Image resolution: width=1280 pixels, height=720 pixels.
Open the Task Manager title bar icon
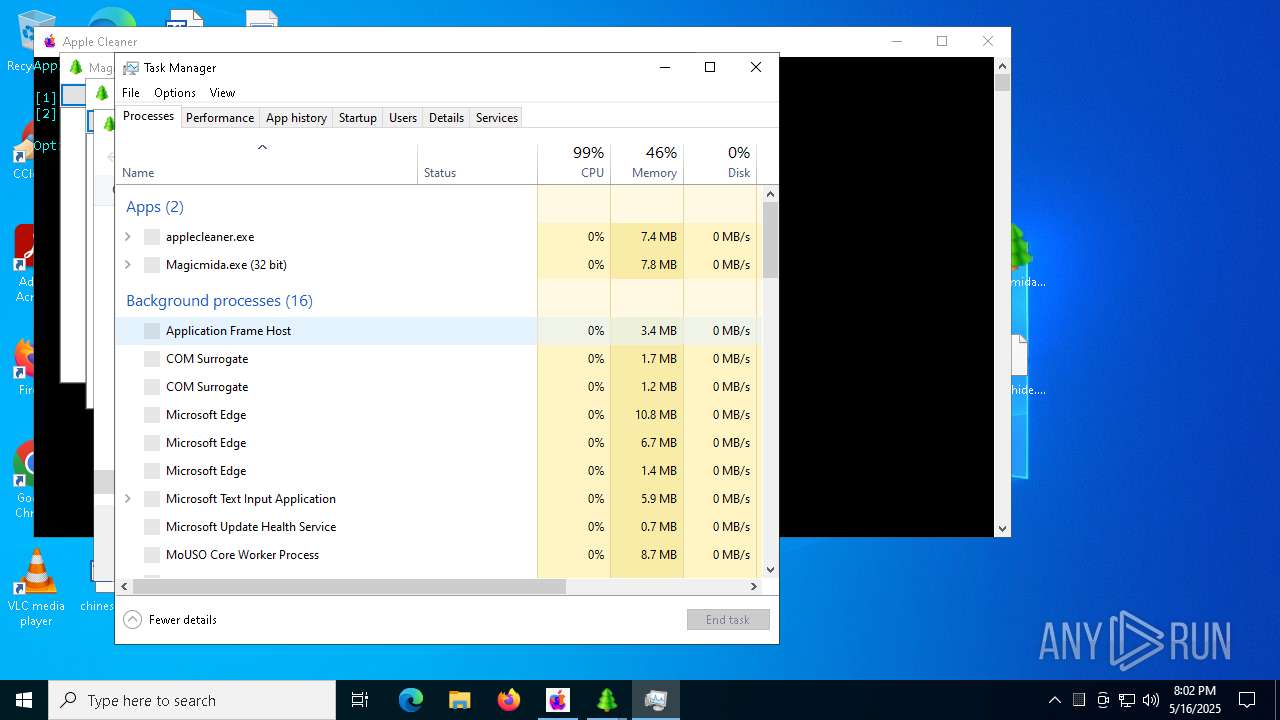[131, 68]
